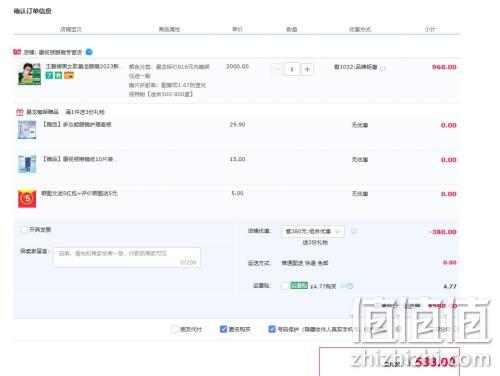
Task: Click info icon next to shop discount dropdown
Action: (x=354, y=231)
